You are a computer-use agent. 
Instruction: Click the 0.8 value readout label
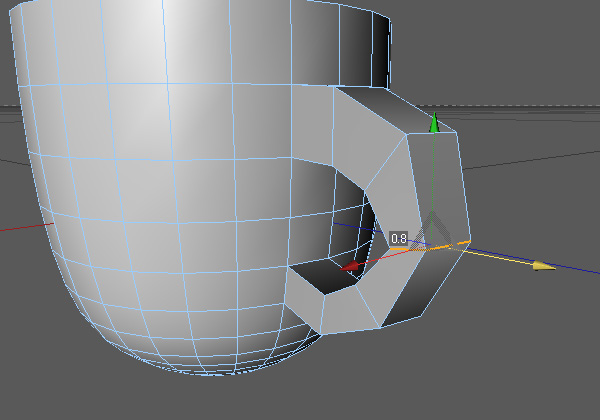(398, 239)
